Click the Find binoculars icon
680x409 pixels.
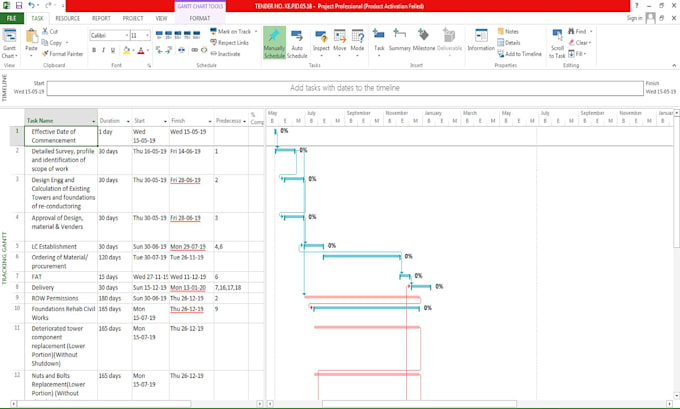571,31
